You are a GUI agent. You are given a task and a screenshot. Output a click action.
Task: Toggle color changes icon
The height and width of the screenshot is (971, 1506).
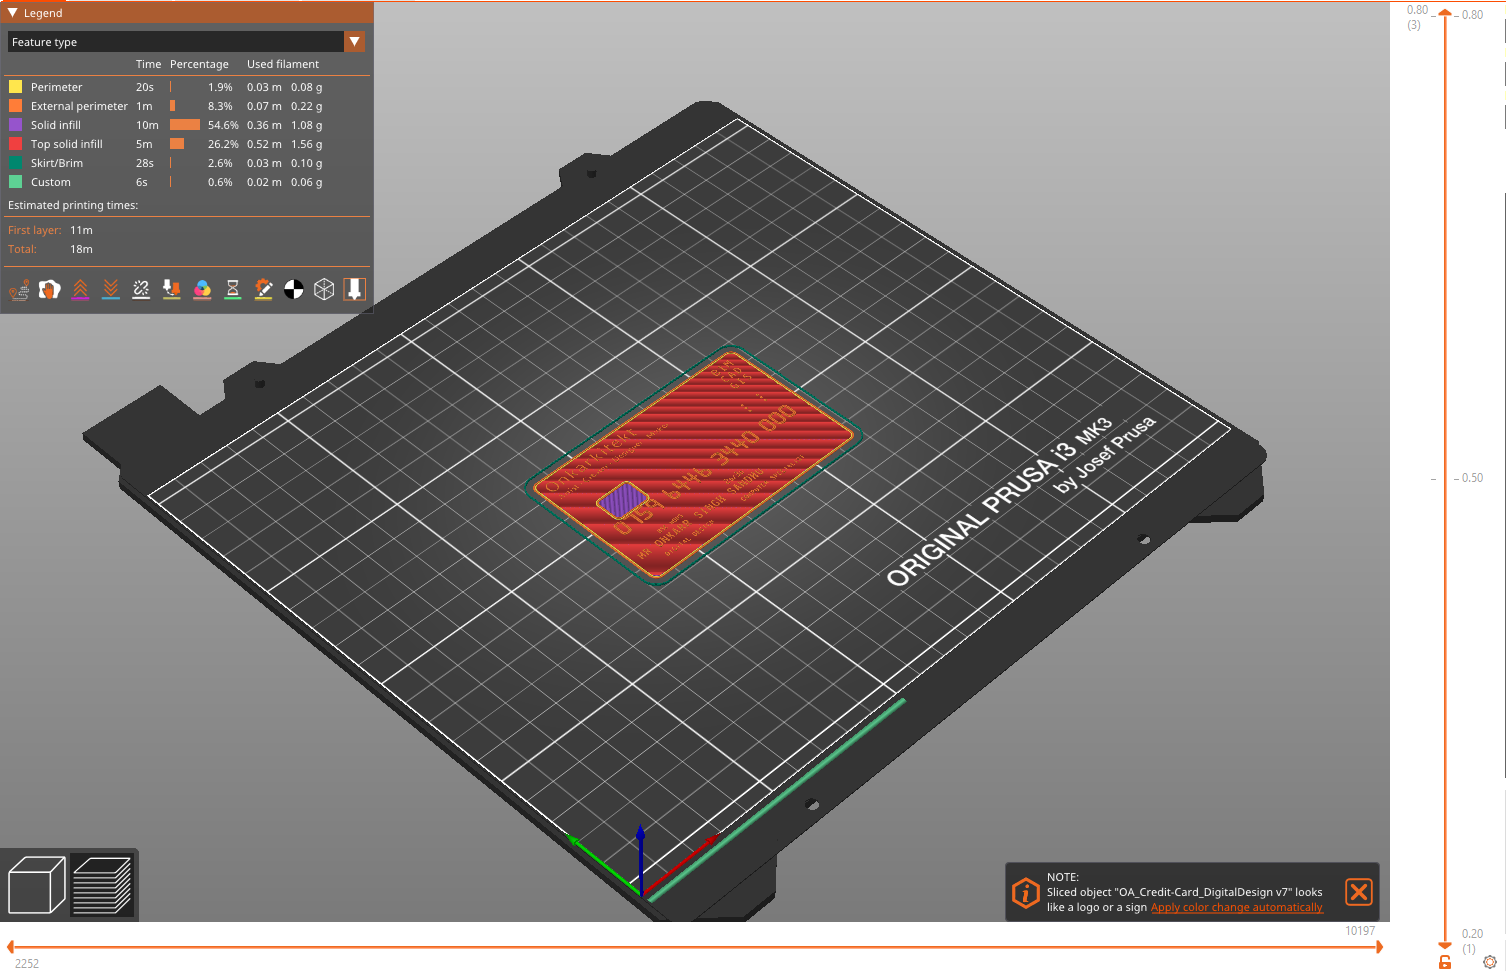click(202, 290)
